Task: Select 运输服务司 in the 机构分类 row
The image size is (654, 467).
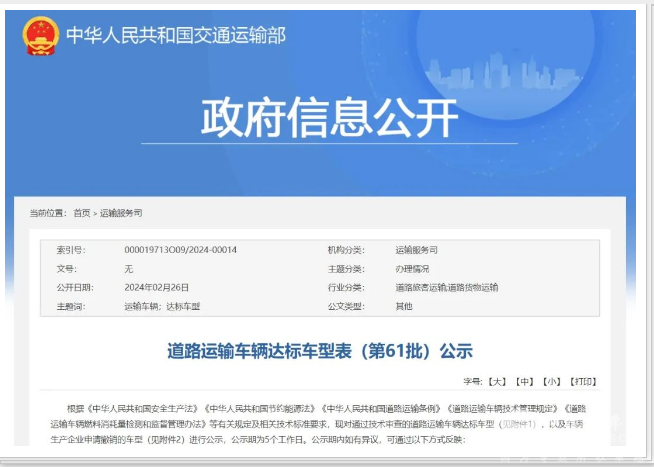Action: point(416,250)
